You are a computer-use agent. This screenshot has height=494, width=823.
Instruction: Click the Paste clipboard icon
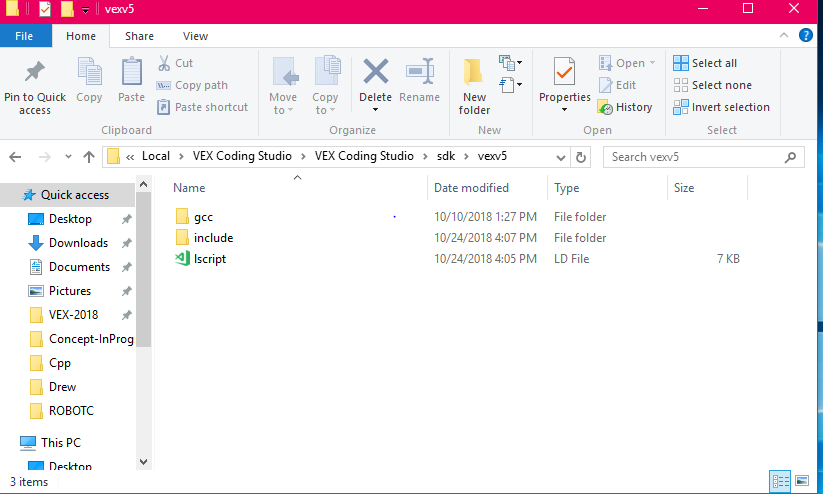pos(131,72)
